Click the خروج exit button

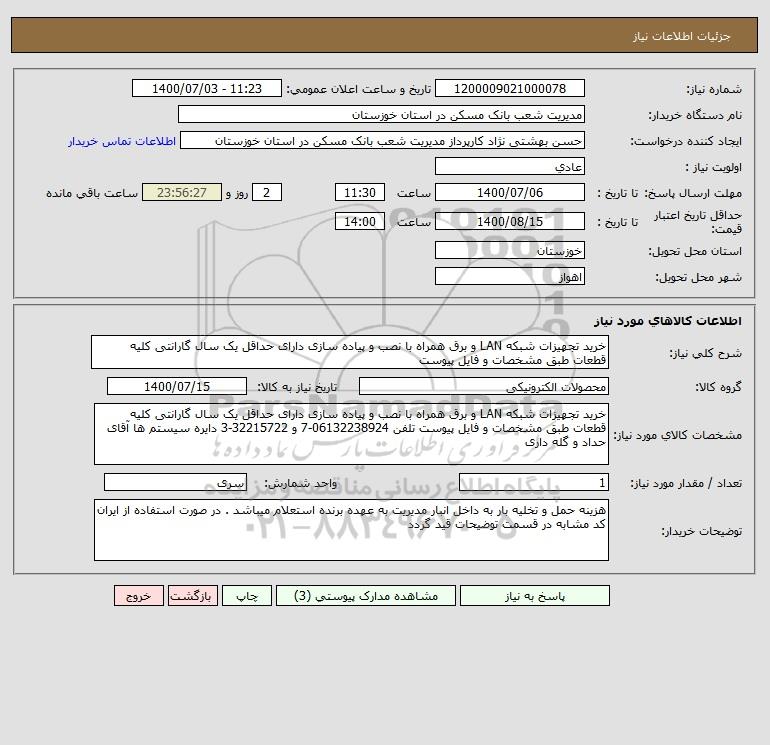point(138,596)
